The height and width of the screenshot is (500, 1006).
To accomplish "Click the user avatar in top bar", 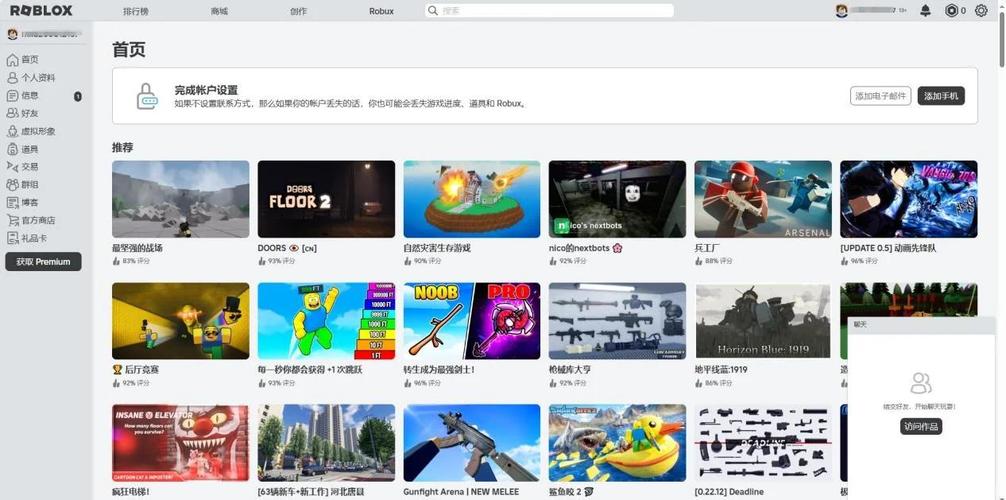I will point(842,10).
